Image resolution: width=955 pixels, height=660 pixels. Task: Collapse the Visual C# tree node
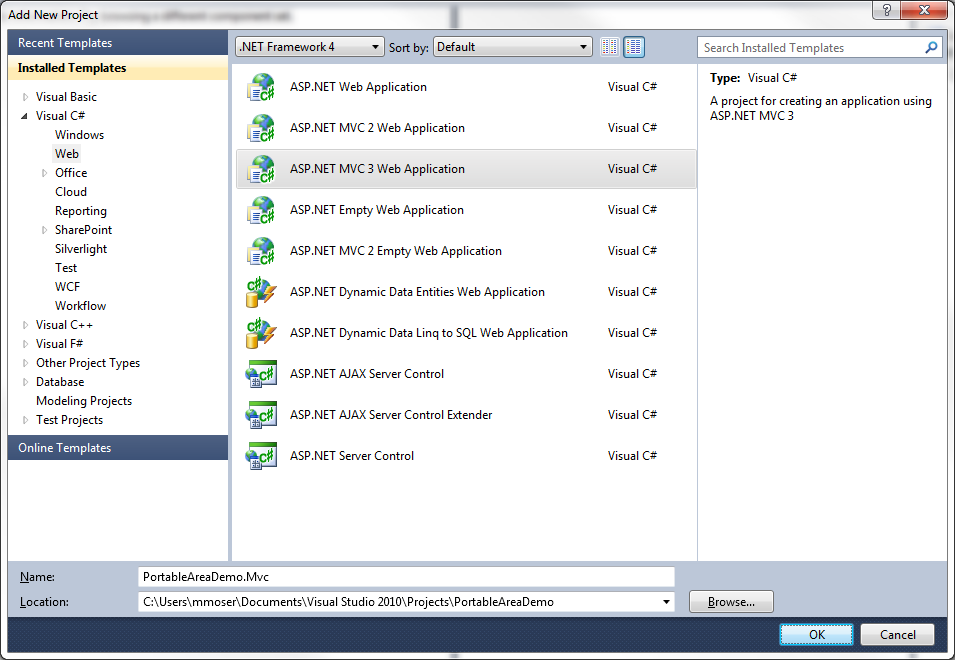24,116
